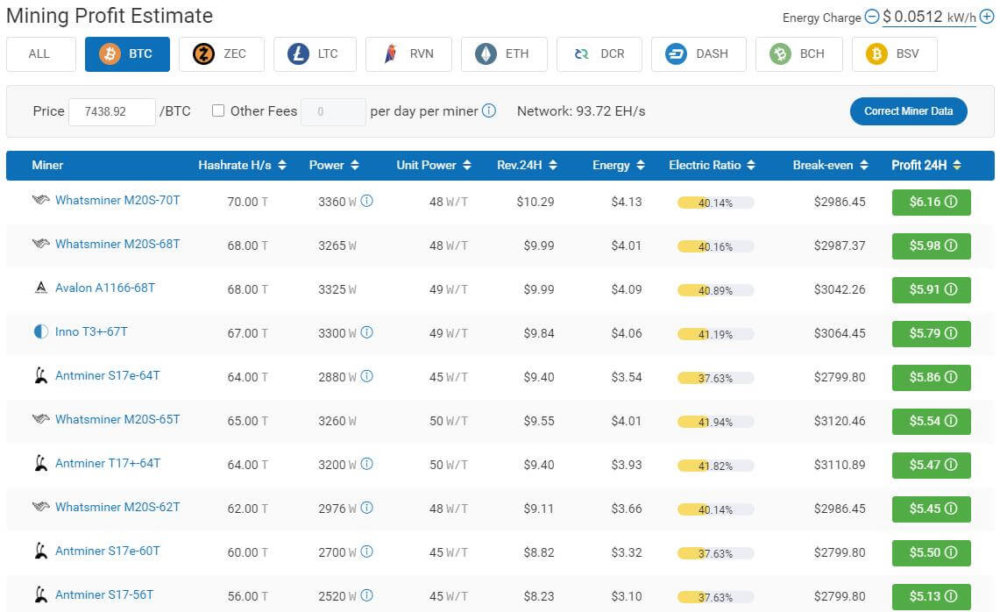
Task: Switch to the BCH coin tab
Action: pyautogui.click(x=798, y=54)
